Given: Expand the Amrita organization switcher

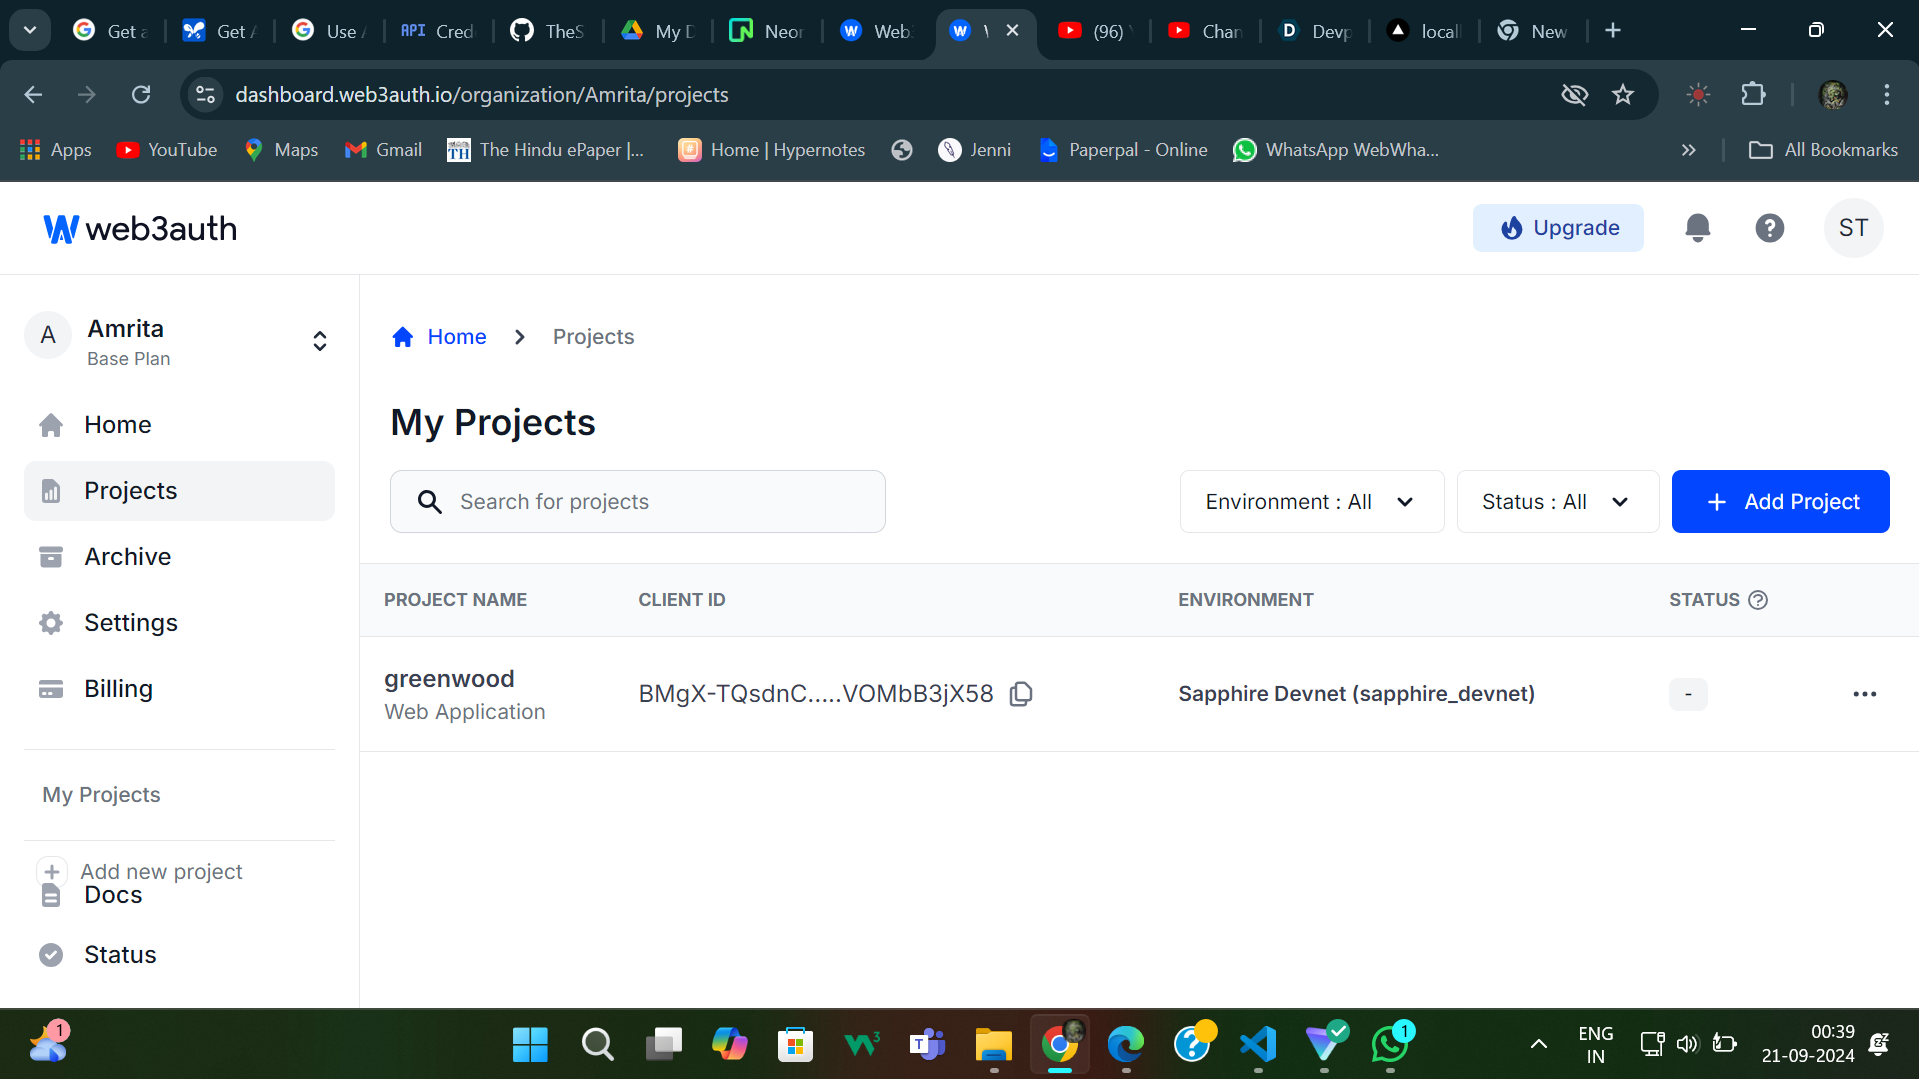Looking at the screenshot, I should pyautogui.click(x=319, y=342).
